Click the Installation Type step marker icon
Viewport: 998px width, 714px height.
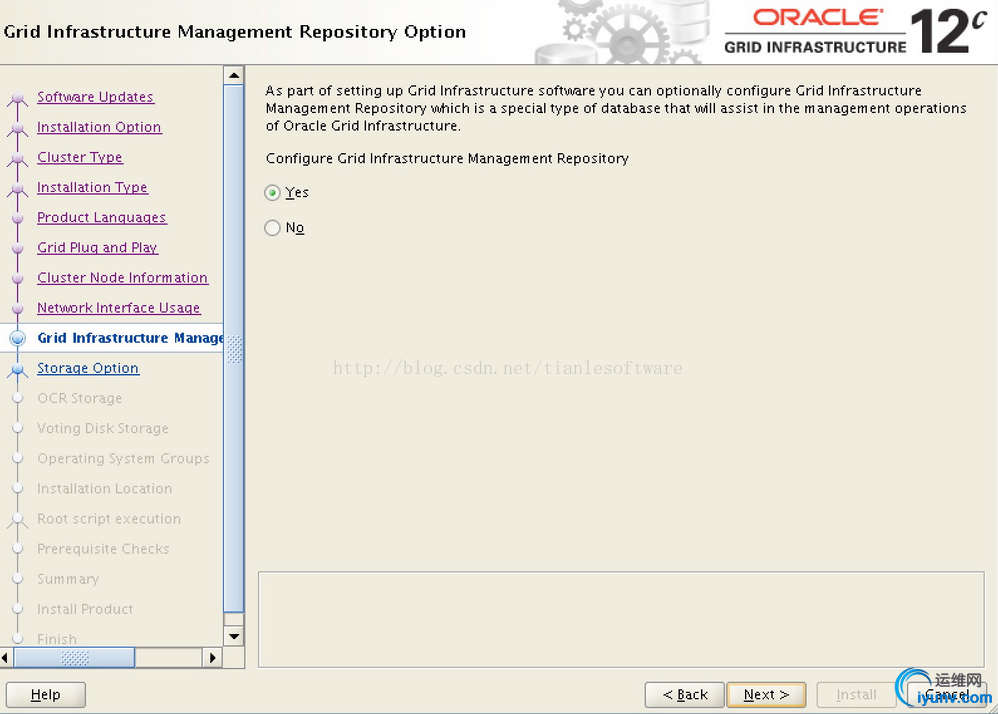coord(18,189)
